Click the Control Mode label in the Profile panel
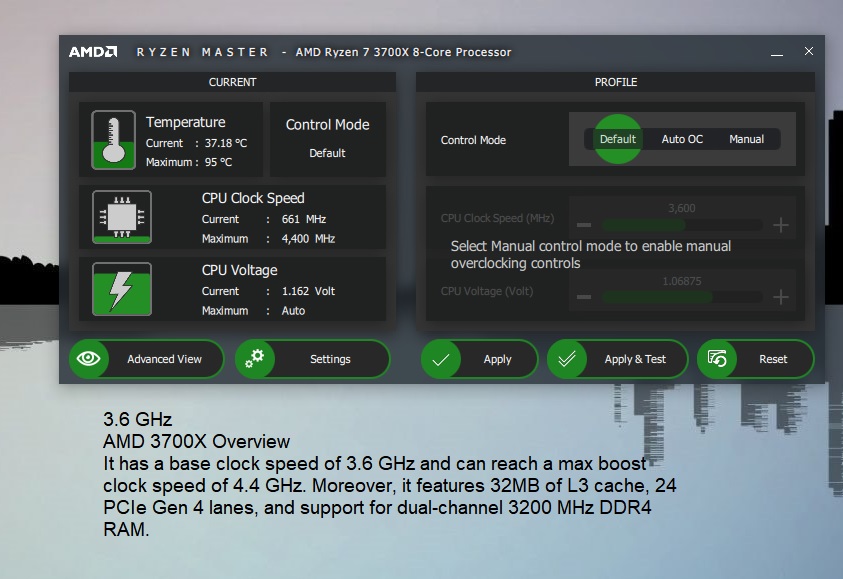843x579 pixels. point(473,140)
